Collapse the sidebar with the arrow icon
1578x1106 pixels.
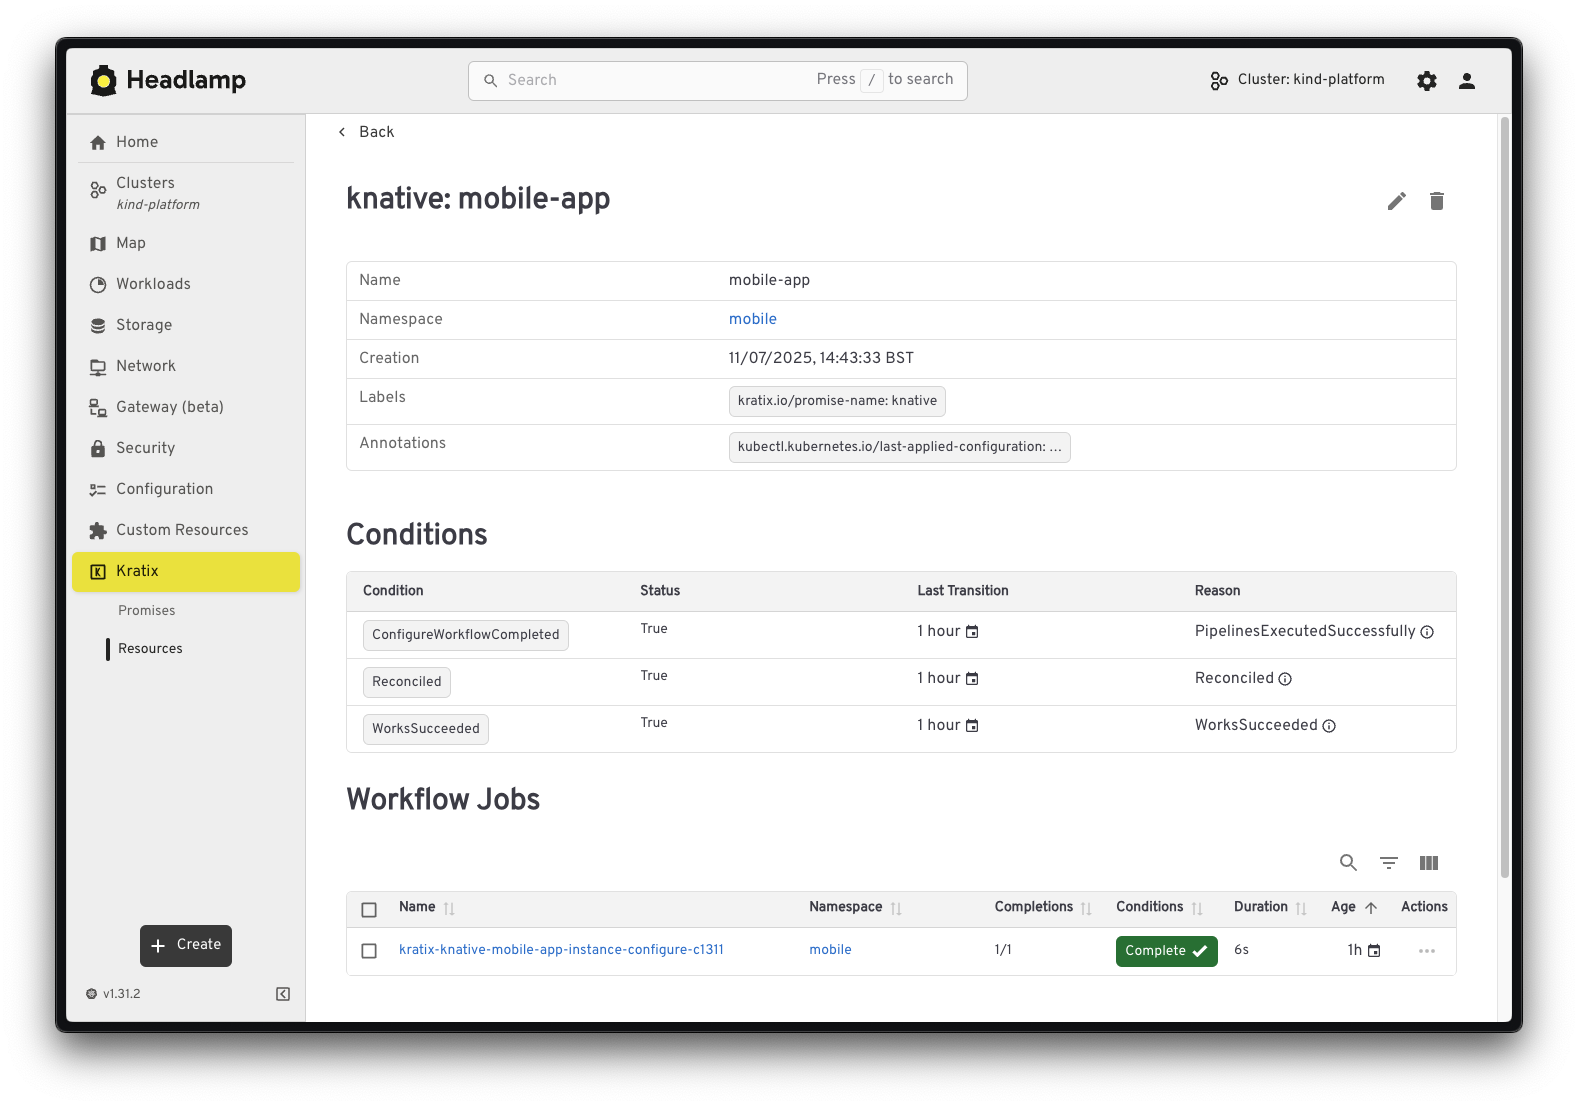pos(283,994)
